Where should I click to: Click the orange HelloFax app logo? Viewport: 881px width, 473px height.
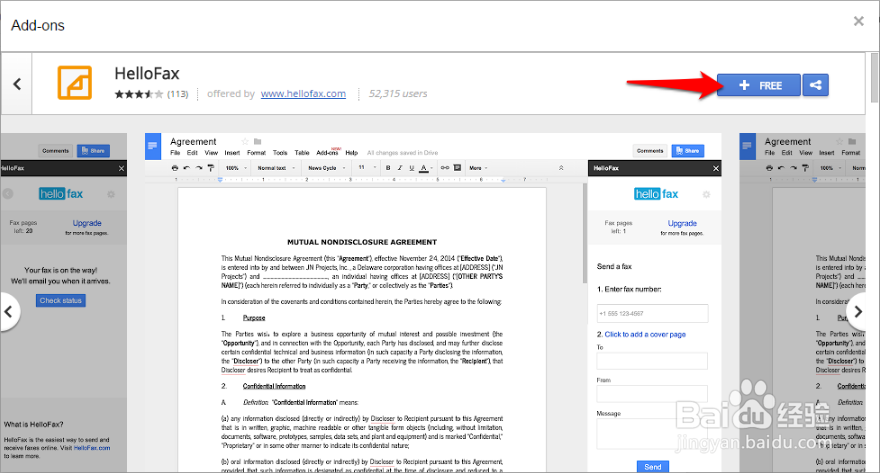click(75, 83)
